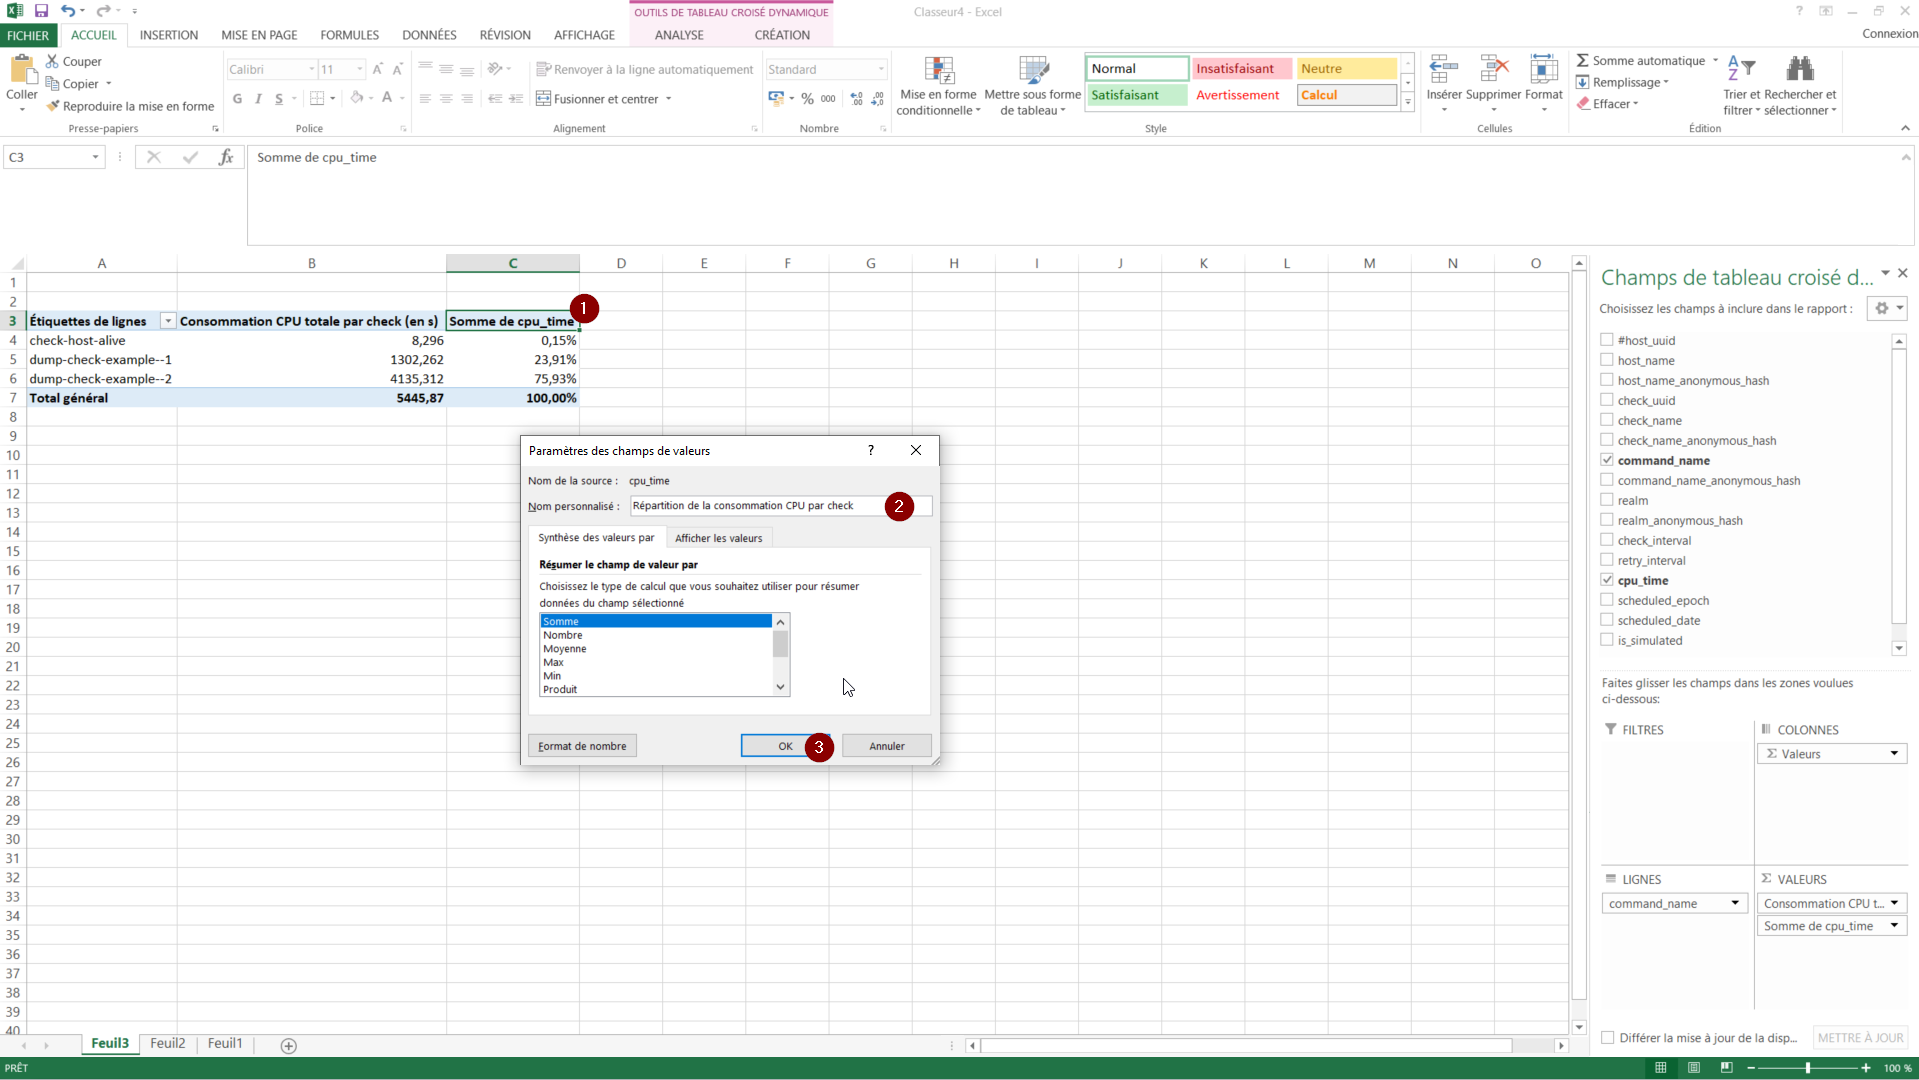Click the Insérer cells icon
The width and height of the screenshot is (1919, 1080).
[1443, 70]
